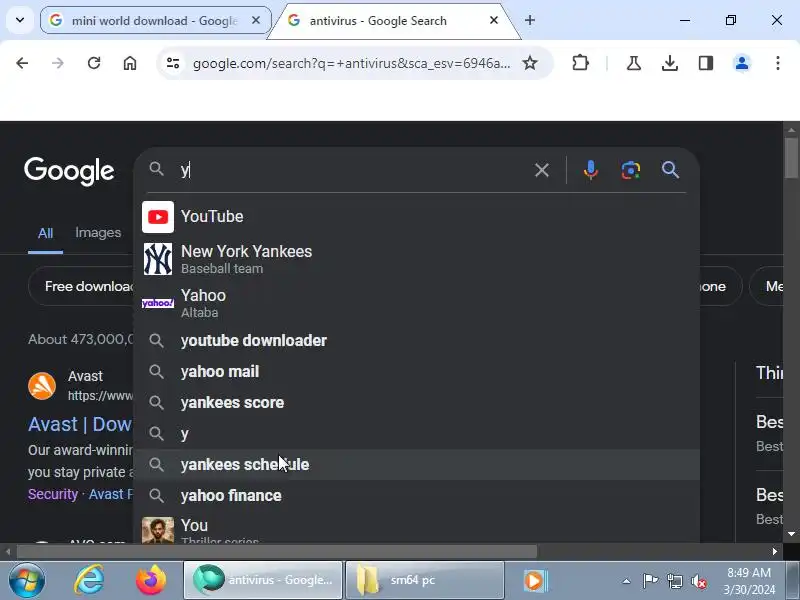The height and width of the screenshot is (600, 800).
Task: Toggle the side panel icon
Action: pos(706,63)
